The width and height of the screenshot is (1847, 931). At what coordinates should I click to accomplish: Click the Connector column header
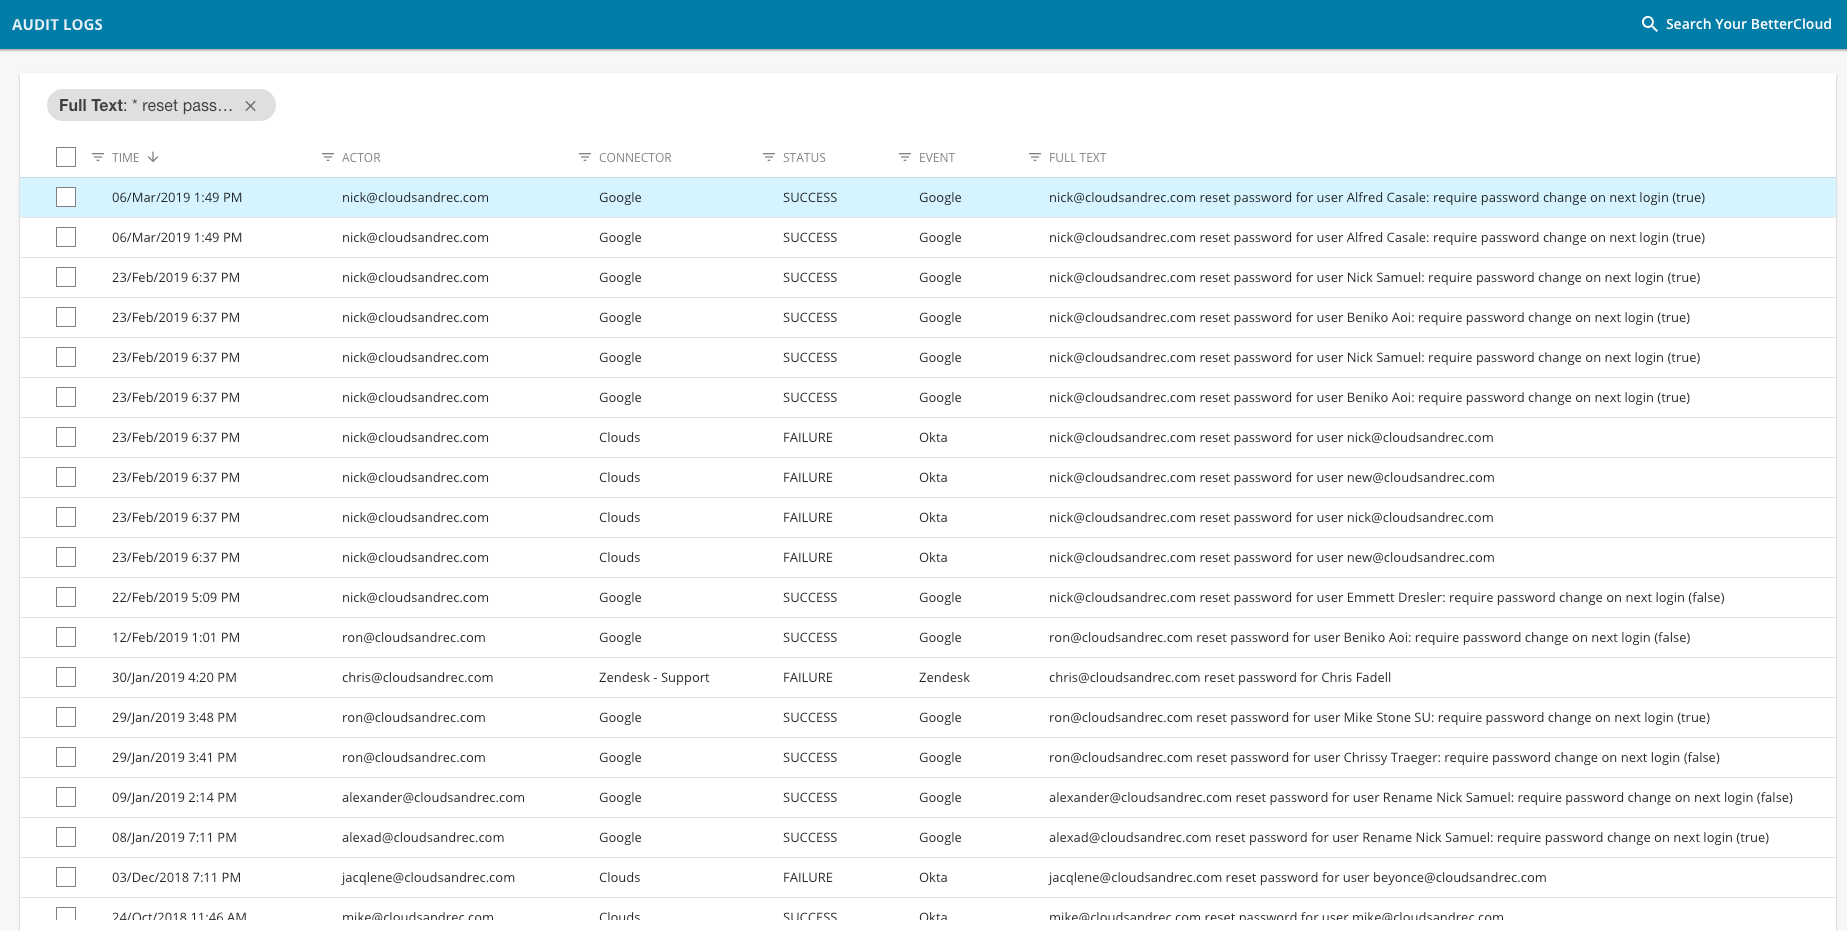pos(635,157)
